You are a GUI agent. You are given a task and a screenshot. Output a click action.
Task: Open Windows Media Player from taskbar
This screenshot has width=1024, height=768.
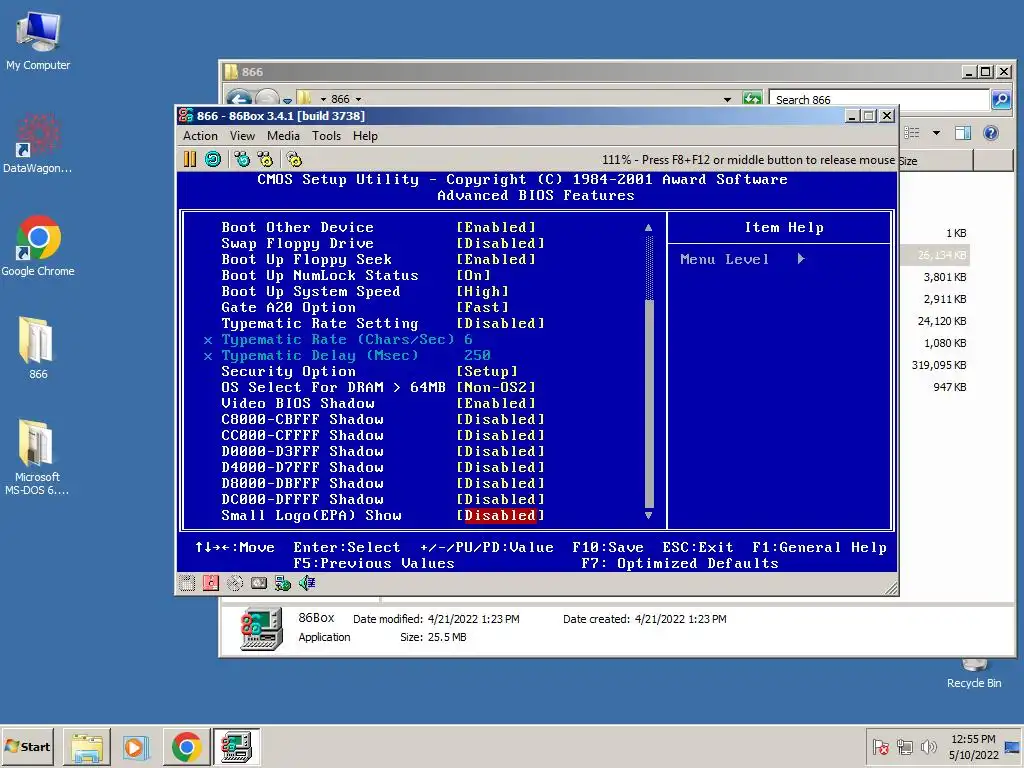[x=136, y=746]
